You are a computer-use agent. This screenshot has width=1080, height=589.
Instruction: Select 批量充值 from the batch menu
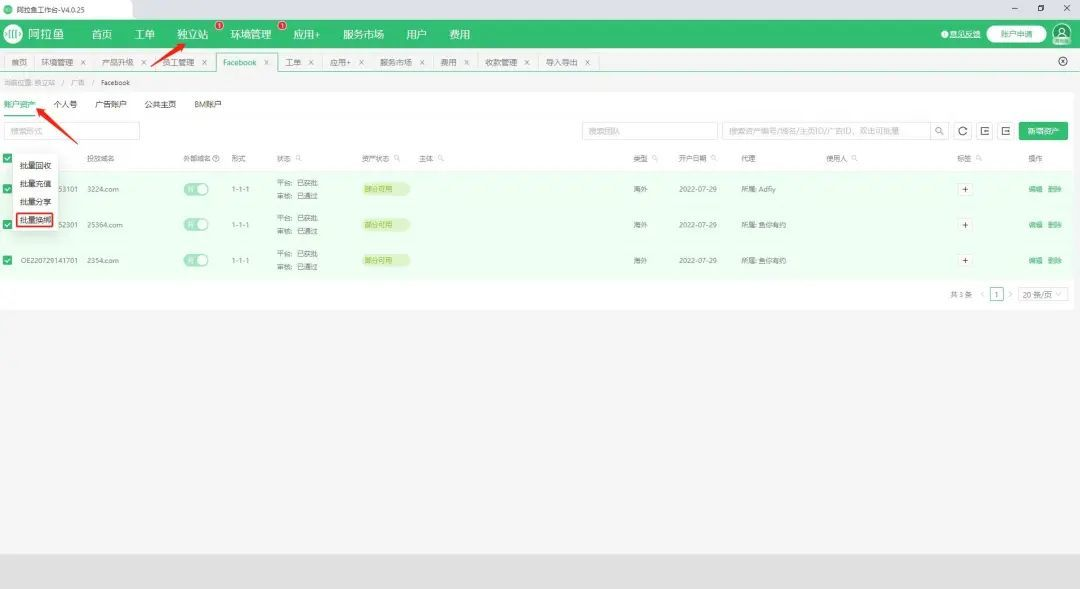[35, 184]
